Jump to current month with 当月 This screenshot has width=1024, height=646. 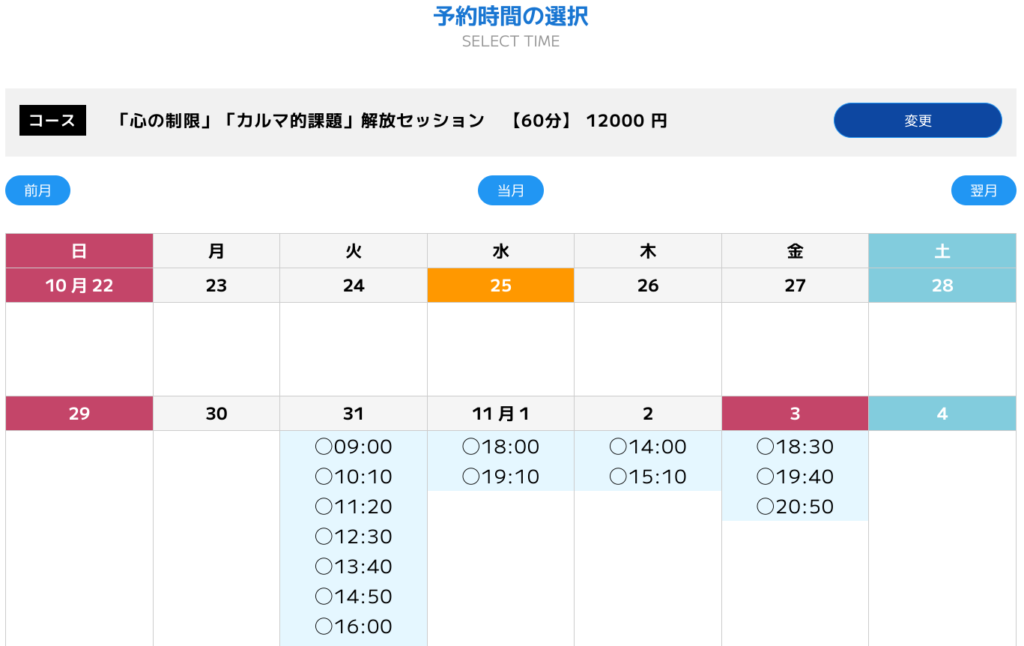[x=510, y=190]
